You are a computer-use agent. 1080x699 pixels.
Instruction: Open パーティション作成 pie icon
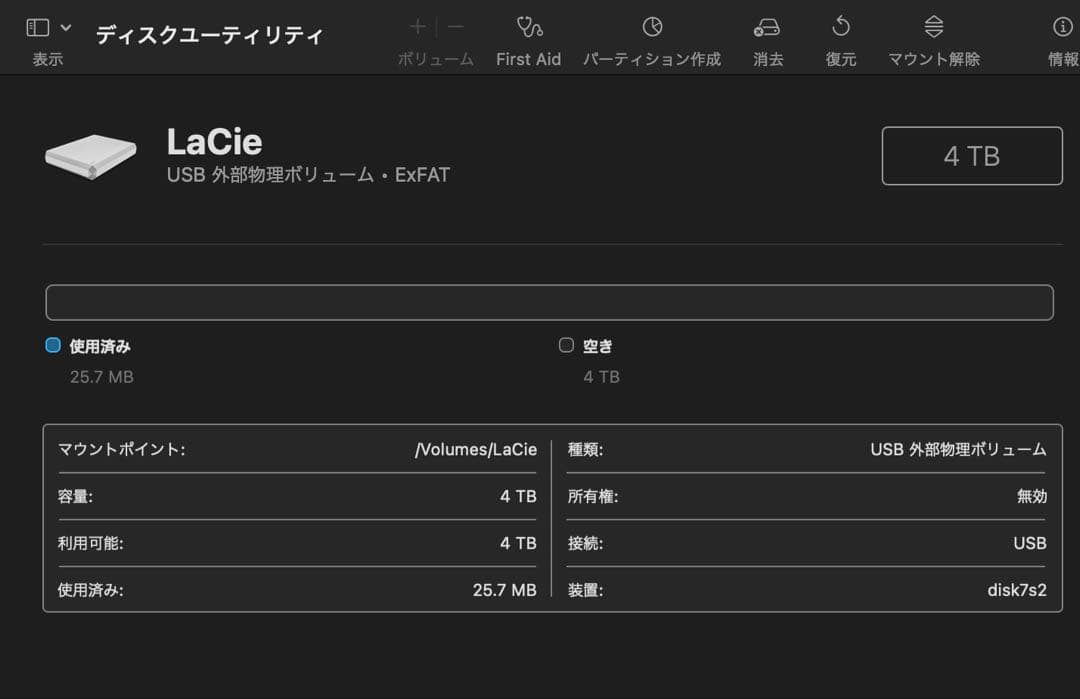tap(652, 27)
